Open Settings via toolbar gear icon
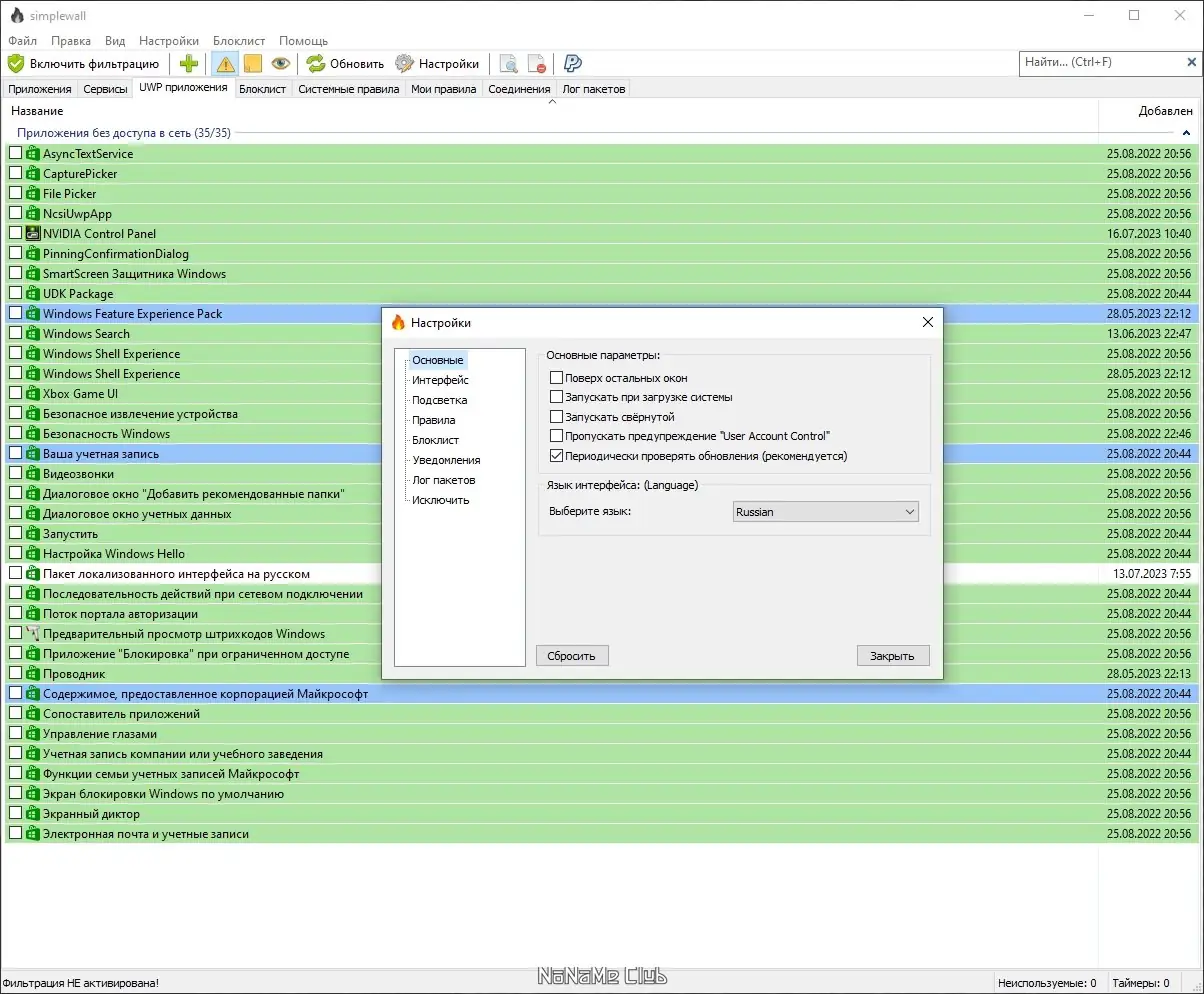Viewport: 1204px width, 994px height. coord(404,63)
